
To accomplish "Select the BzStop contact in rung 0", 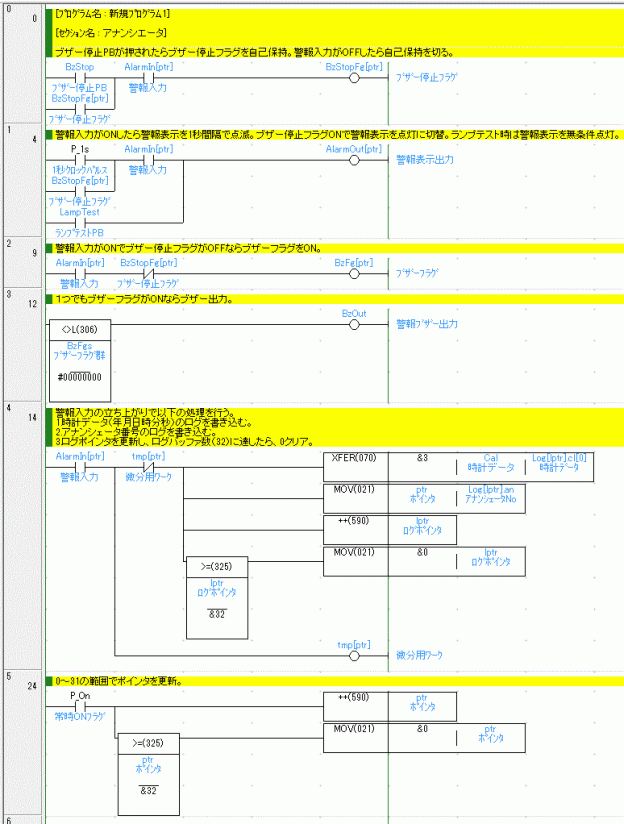I will (80, 78).
